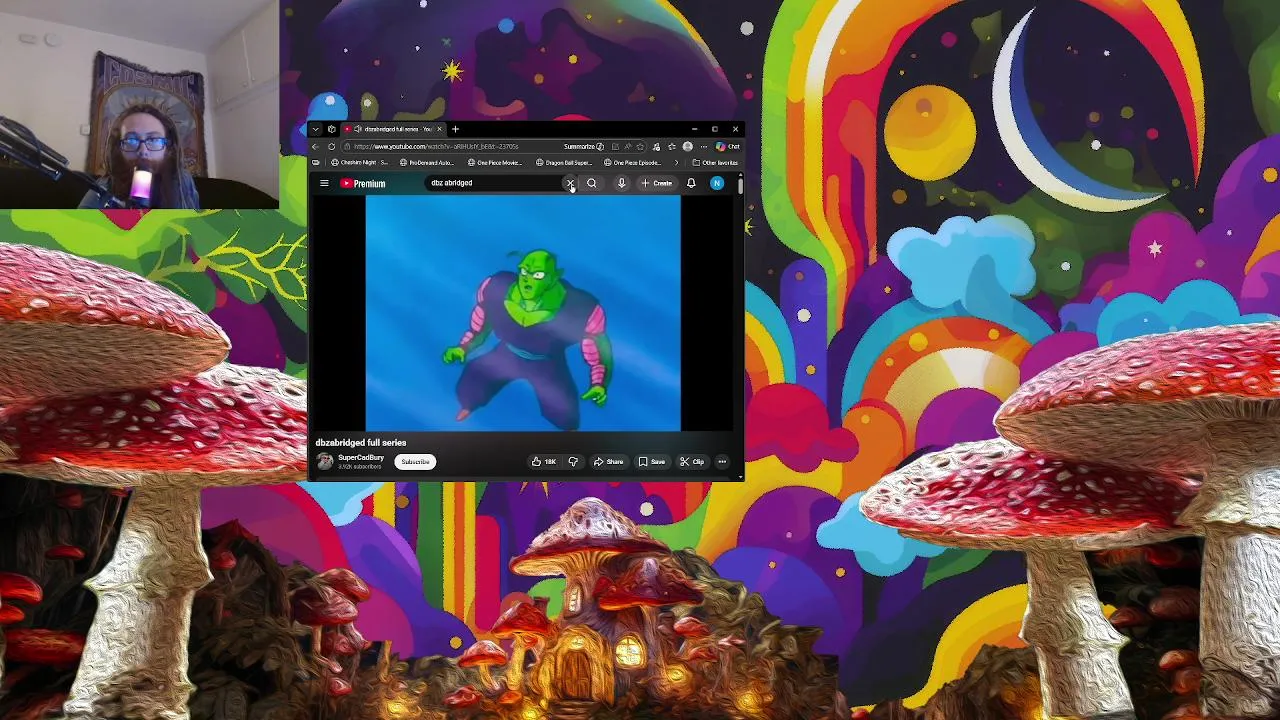Go to YouTube Premium home logo
This screenshot has height=720, width=1280.
tap(362, 183)
